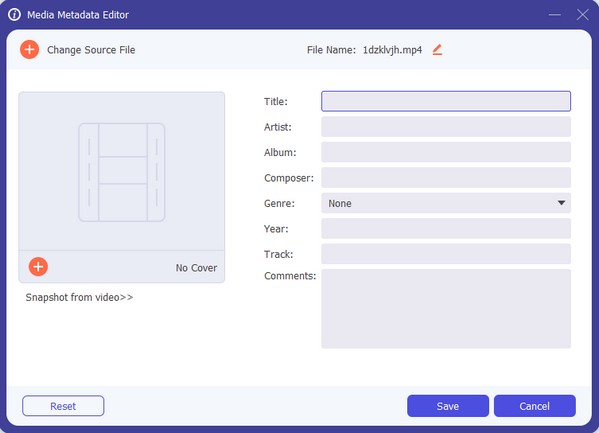
Task: Open Snapshot from video link
Action: pyautogui.click(x=79, y=297)
